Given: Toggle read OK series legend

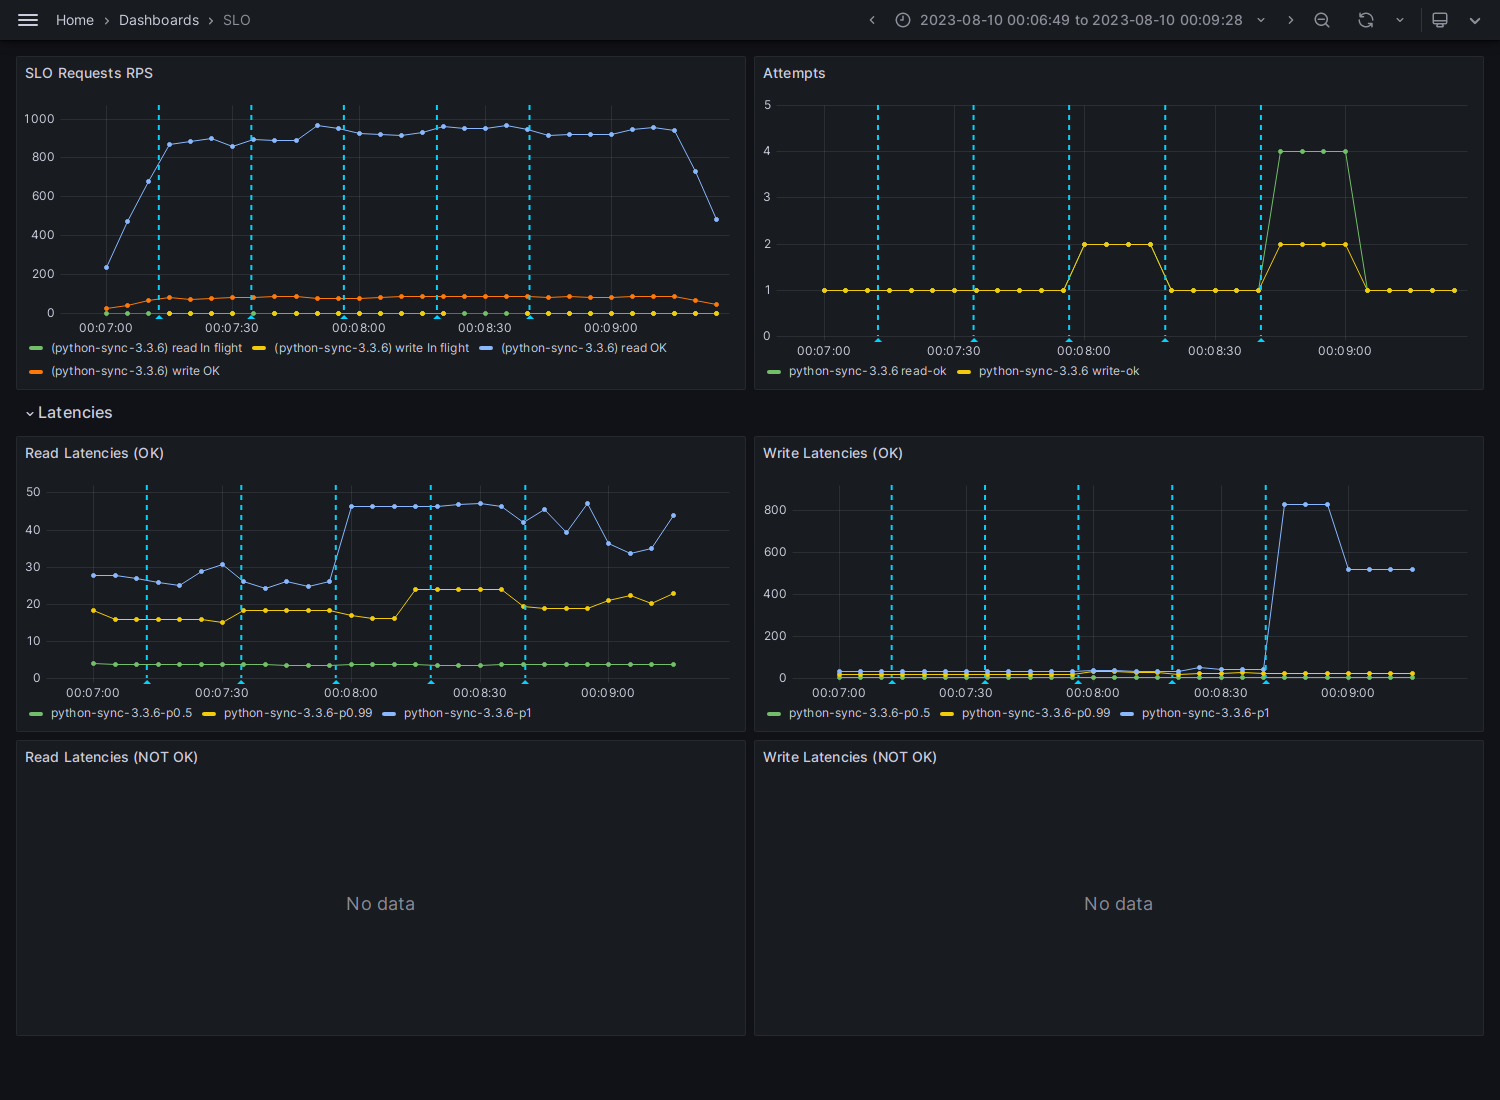Looking at the screenshot, I should [584, 348].
